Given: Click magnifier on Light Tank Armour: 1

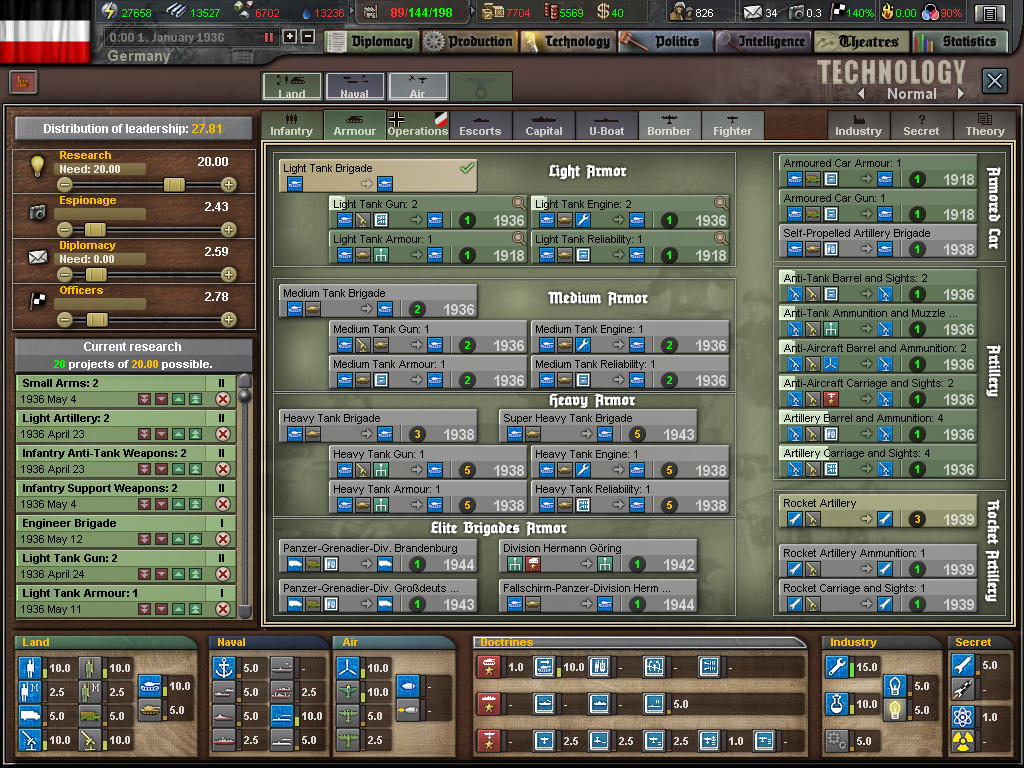Looking at the screenshot, I should [x=518, y=239].
